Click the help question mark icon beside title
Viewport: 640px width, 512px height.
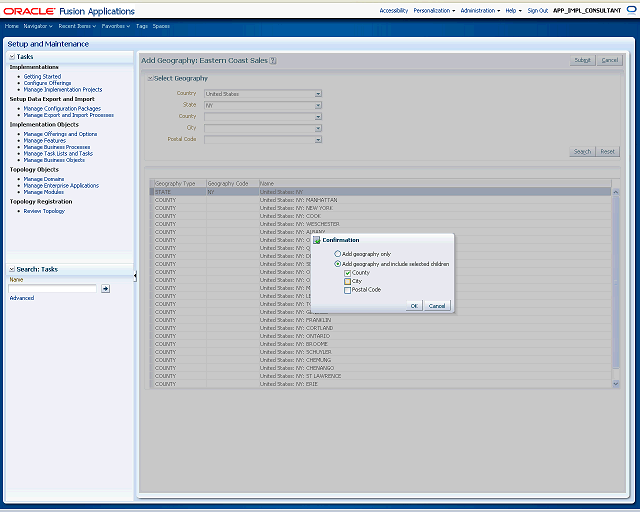tap(273, 60)
